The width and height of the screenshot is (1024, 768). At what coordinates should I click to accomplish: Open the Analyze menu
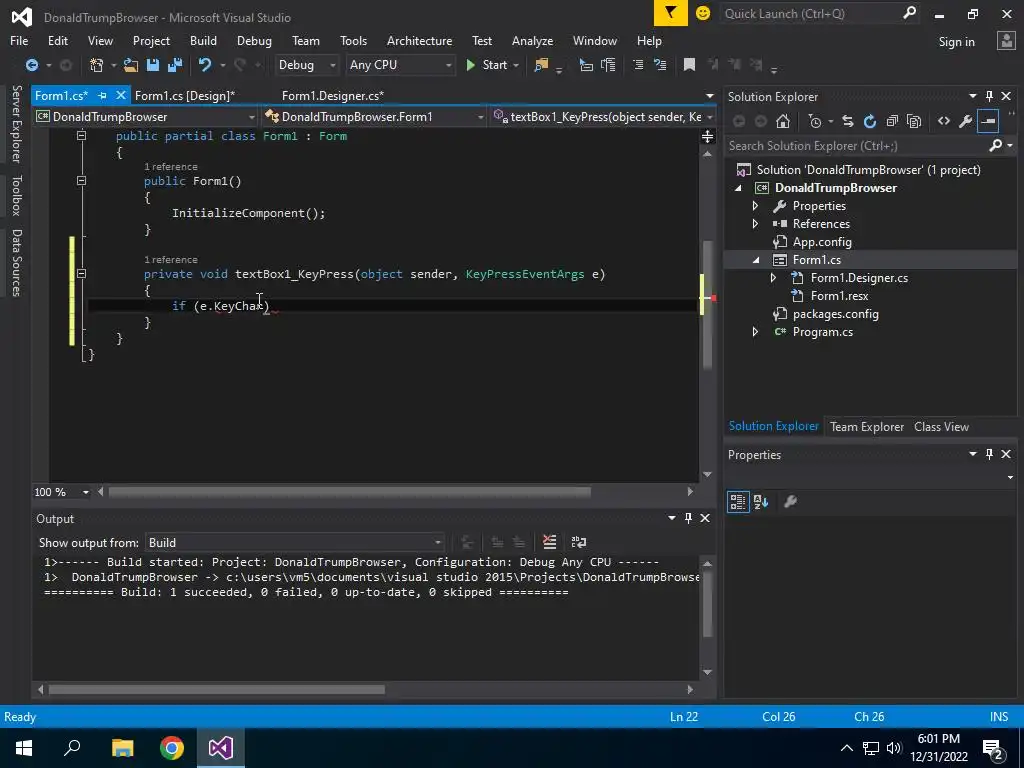pos(532,40)
